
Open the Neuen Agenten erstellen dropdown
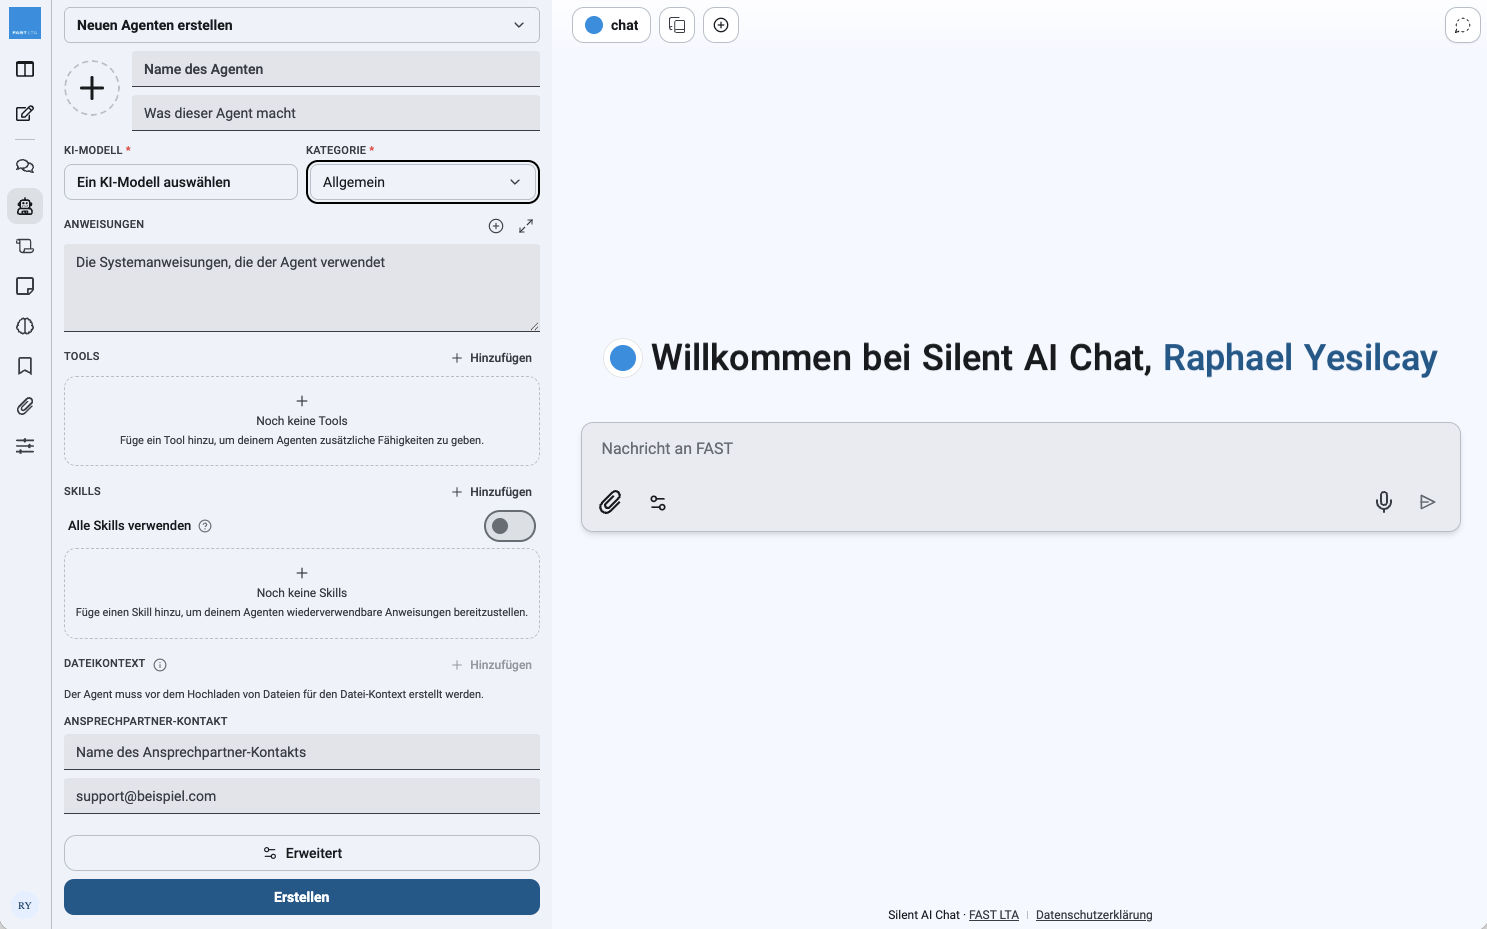(x=302, y=25)
